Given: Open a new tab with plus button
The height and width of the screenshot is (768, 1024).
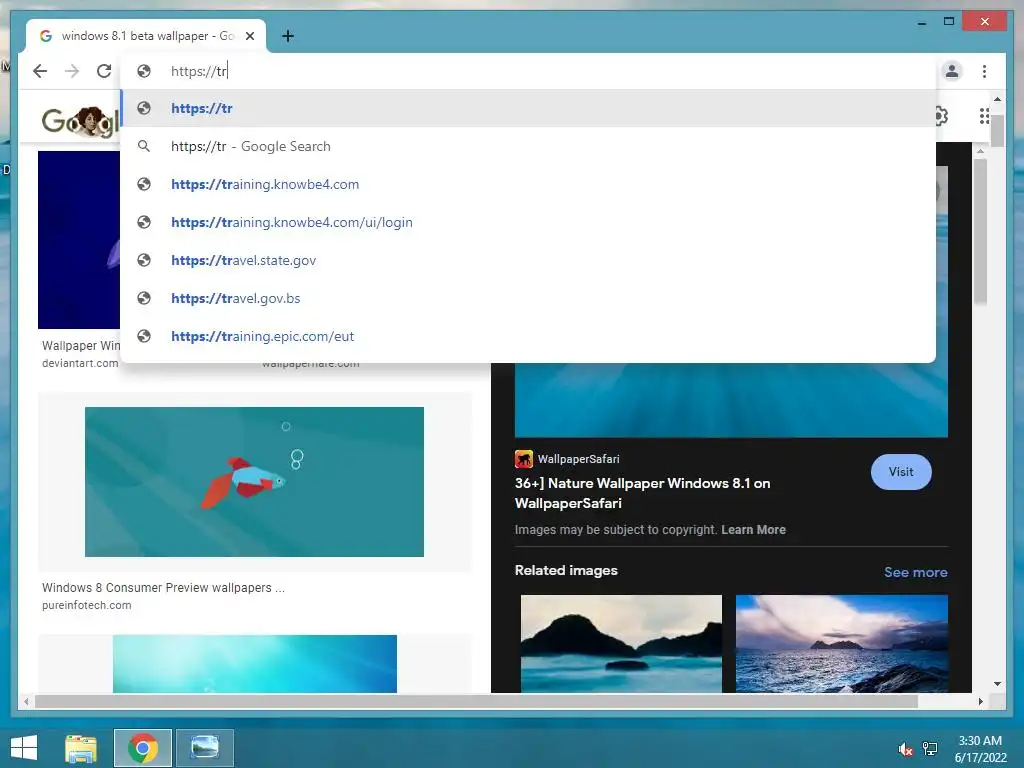Looking at the screenshot, I should [288, 36].
